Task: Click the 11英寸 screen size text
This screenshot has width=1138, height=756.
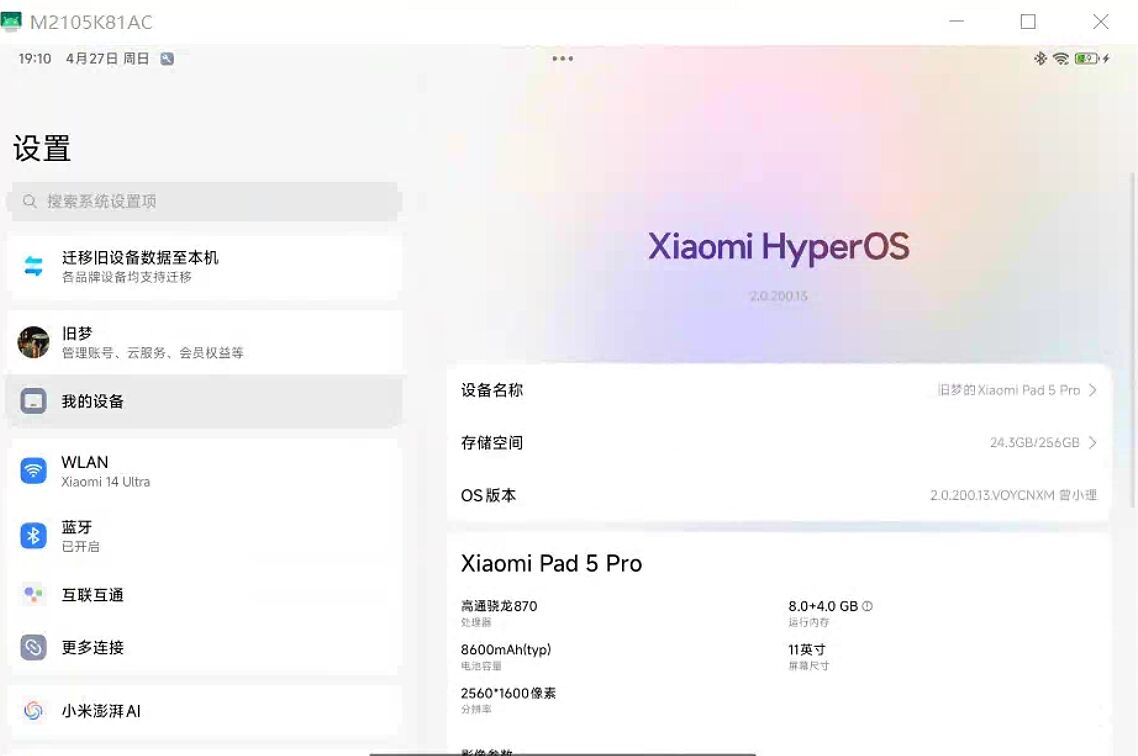Action: click(807, 649)
